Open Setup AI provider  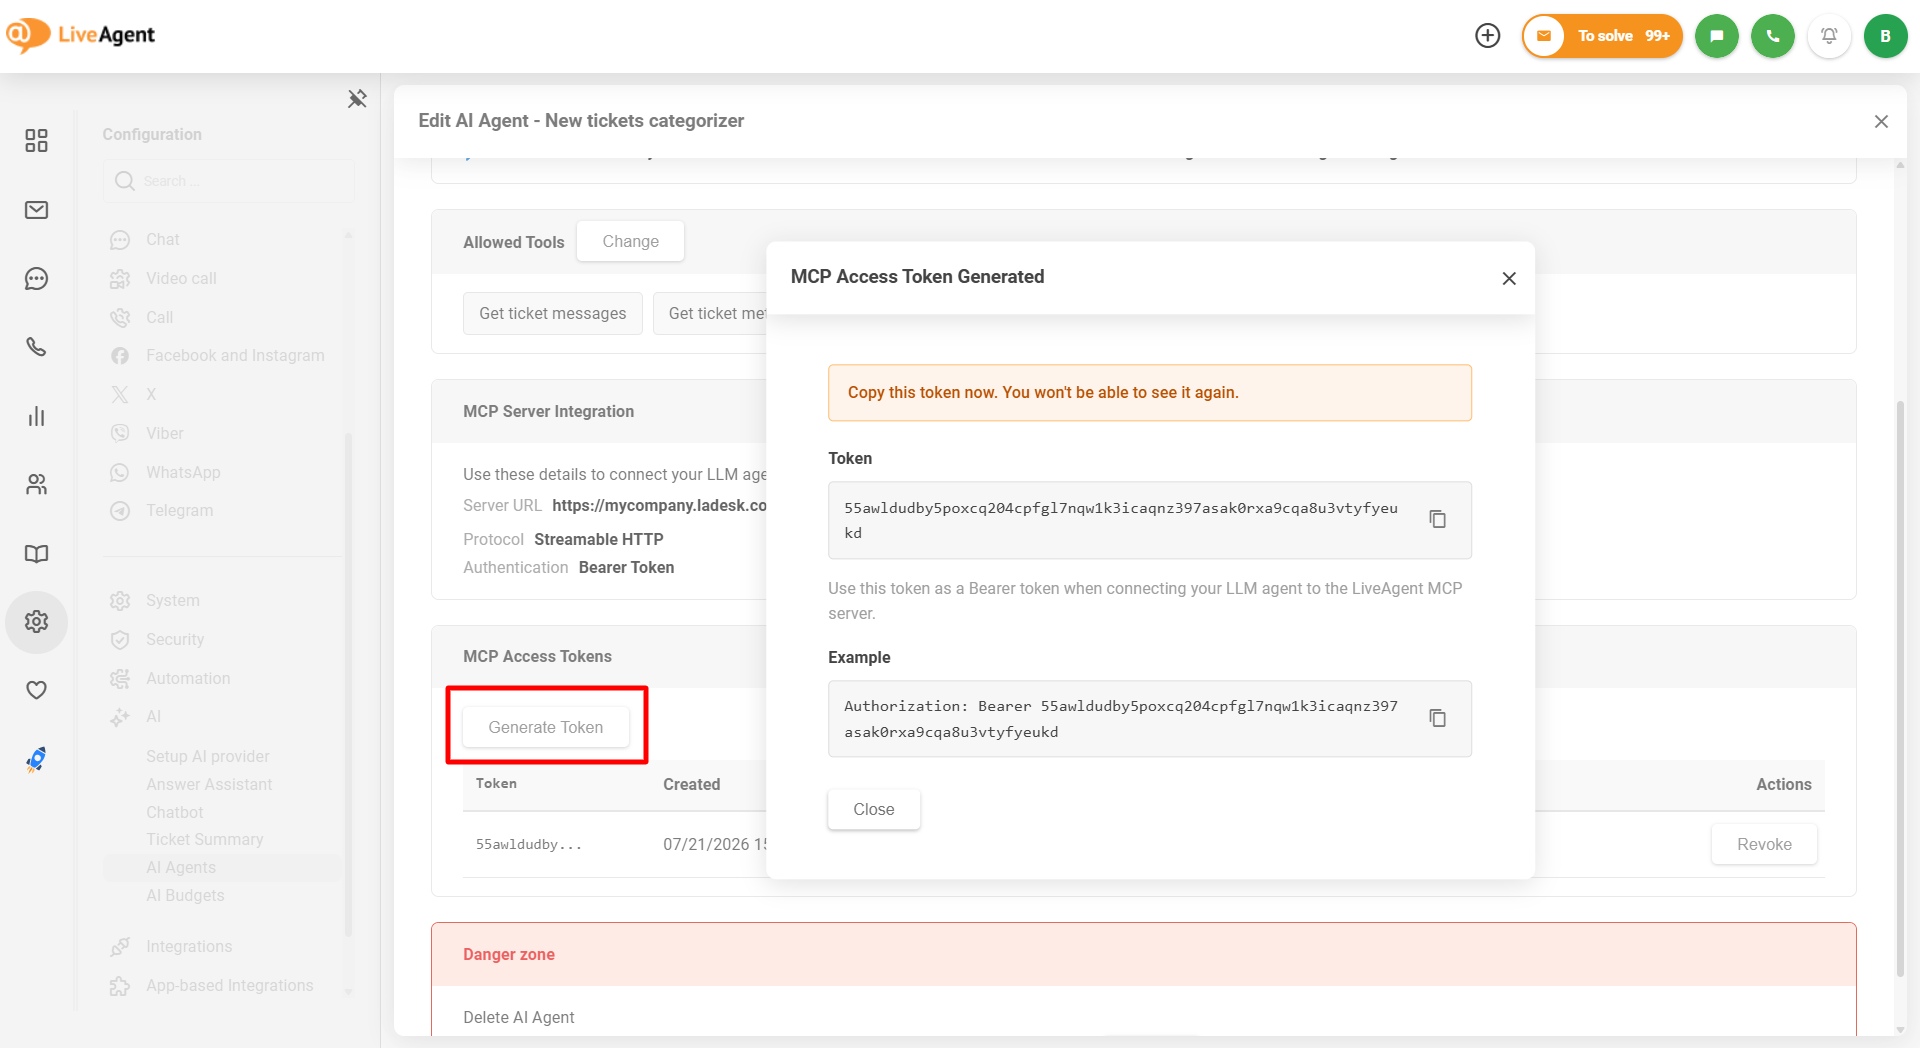pyautogui.click(x=208, y=757)
